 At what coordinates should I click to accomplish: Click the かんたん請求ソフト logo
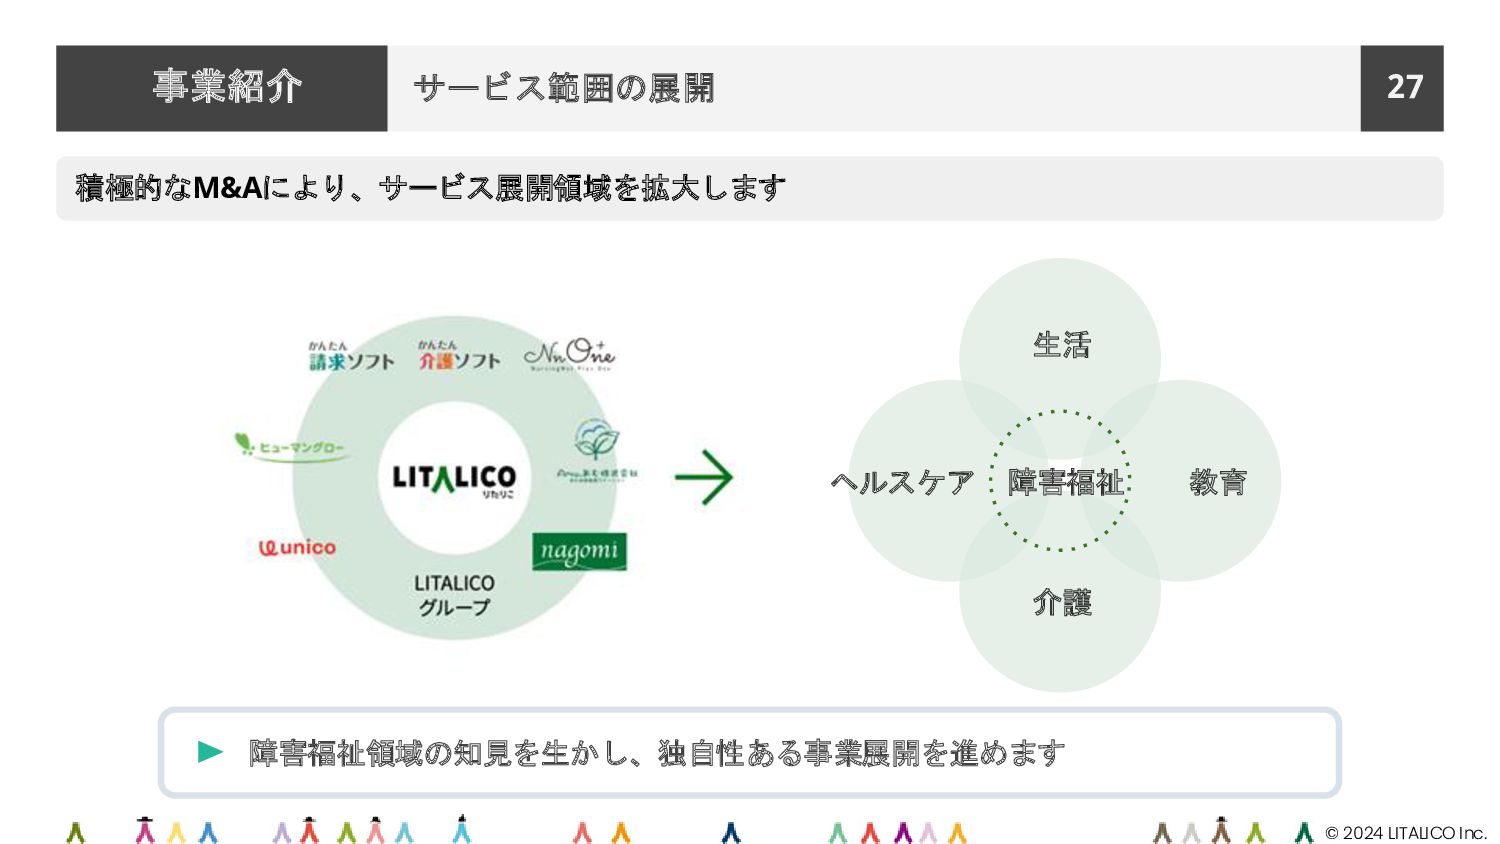coord(351,356)
